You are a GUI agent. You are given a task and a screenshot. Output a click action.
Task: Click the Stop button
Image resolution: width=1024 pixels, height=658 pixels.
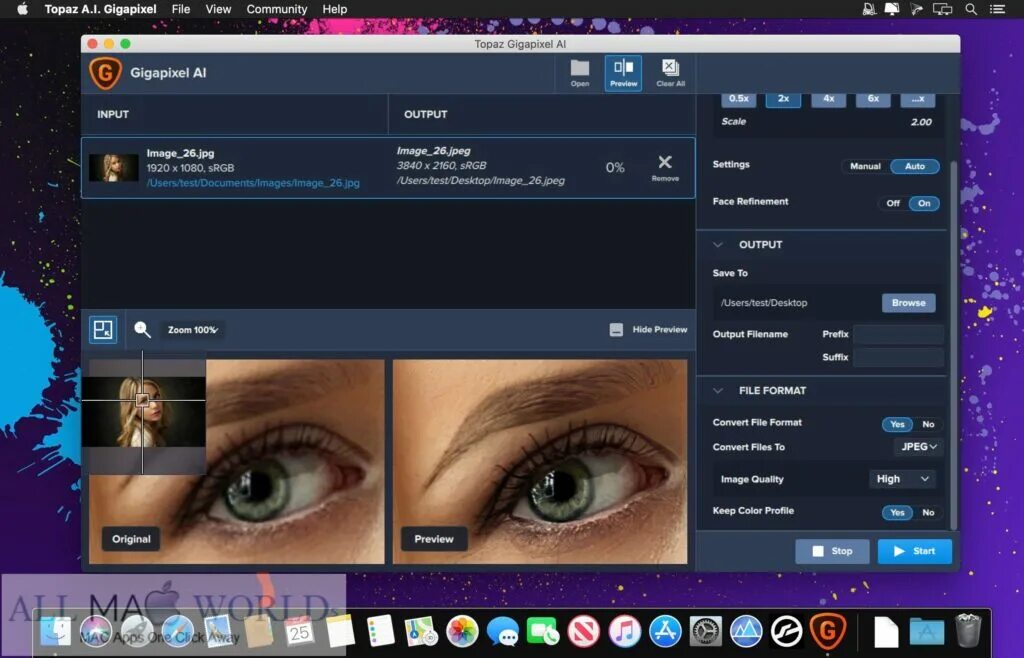click(x=832, y=551)
